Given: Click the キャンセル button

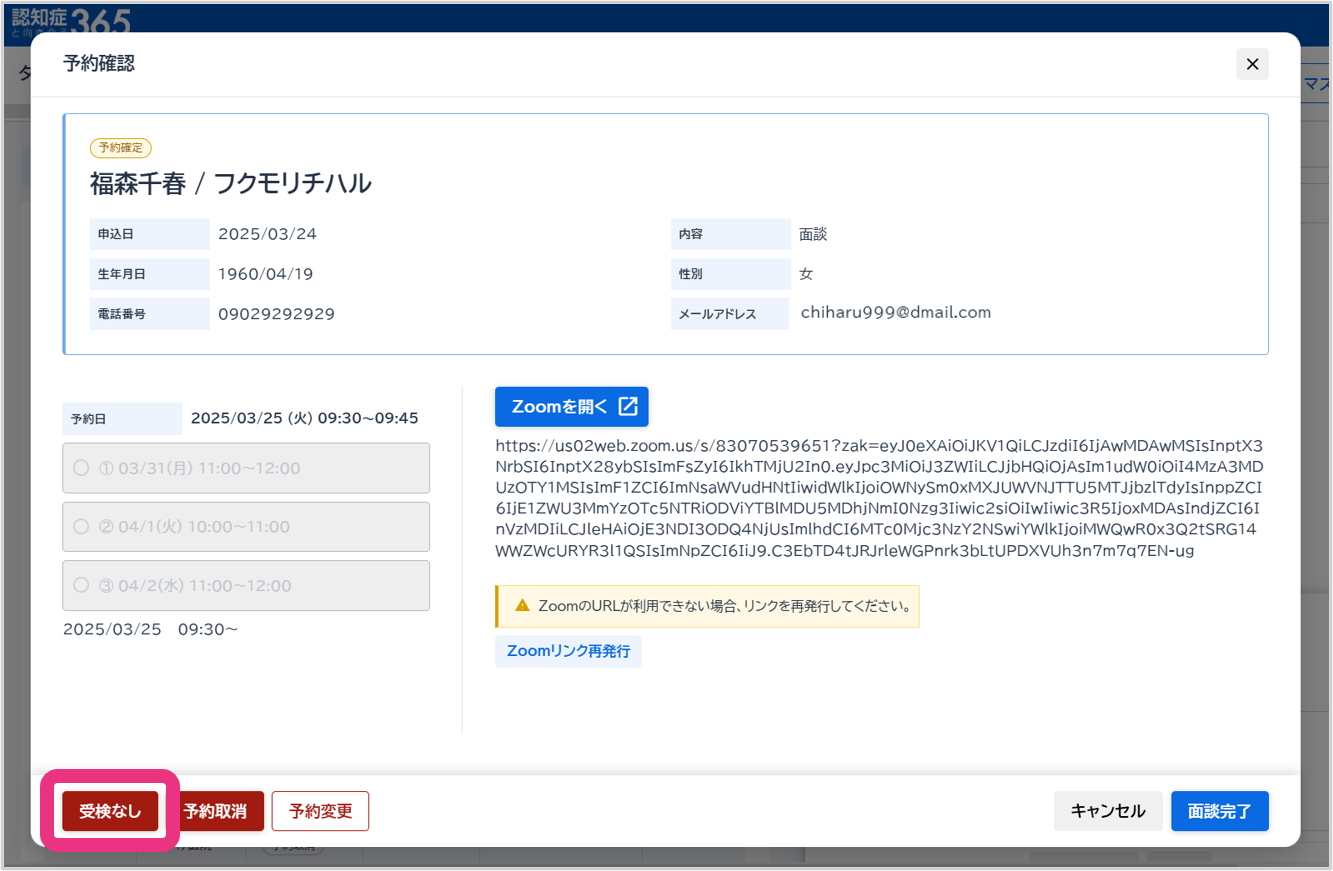Looking at the screenshot, I should 1107,811.
